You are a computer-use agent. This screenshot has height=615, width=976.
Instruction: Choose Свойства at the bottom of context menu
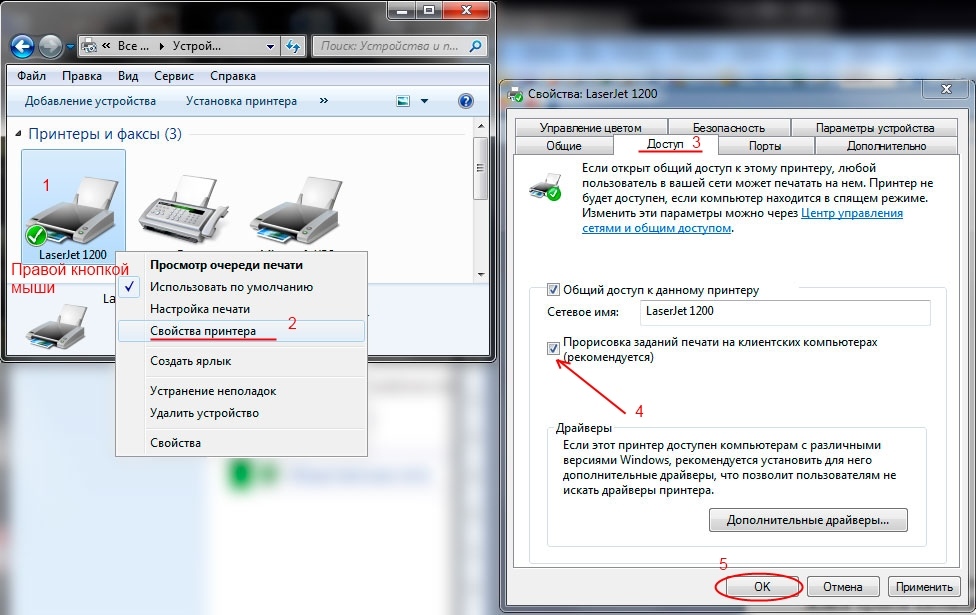242,443
